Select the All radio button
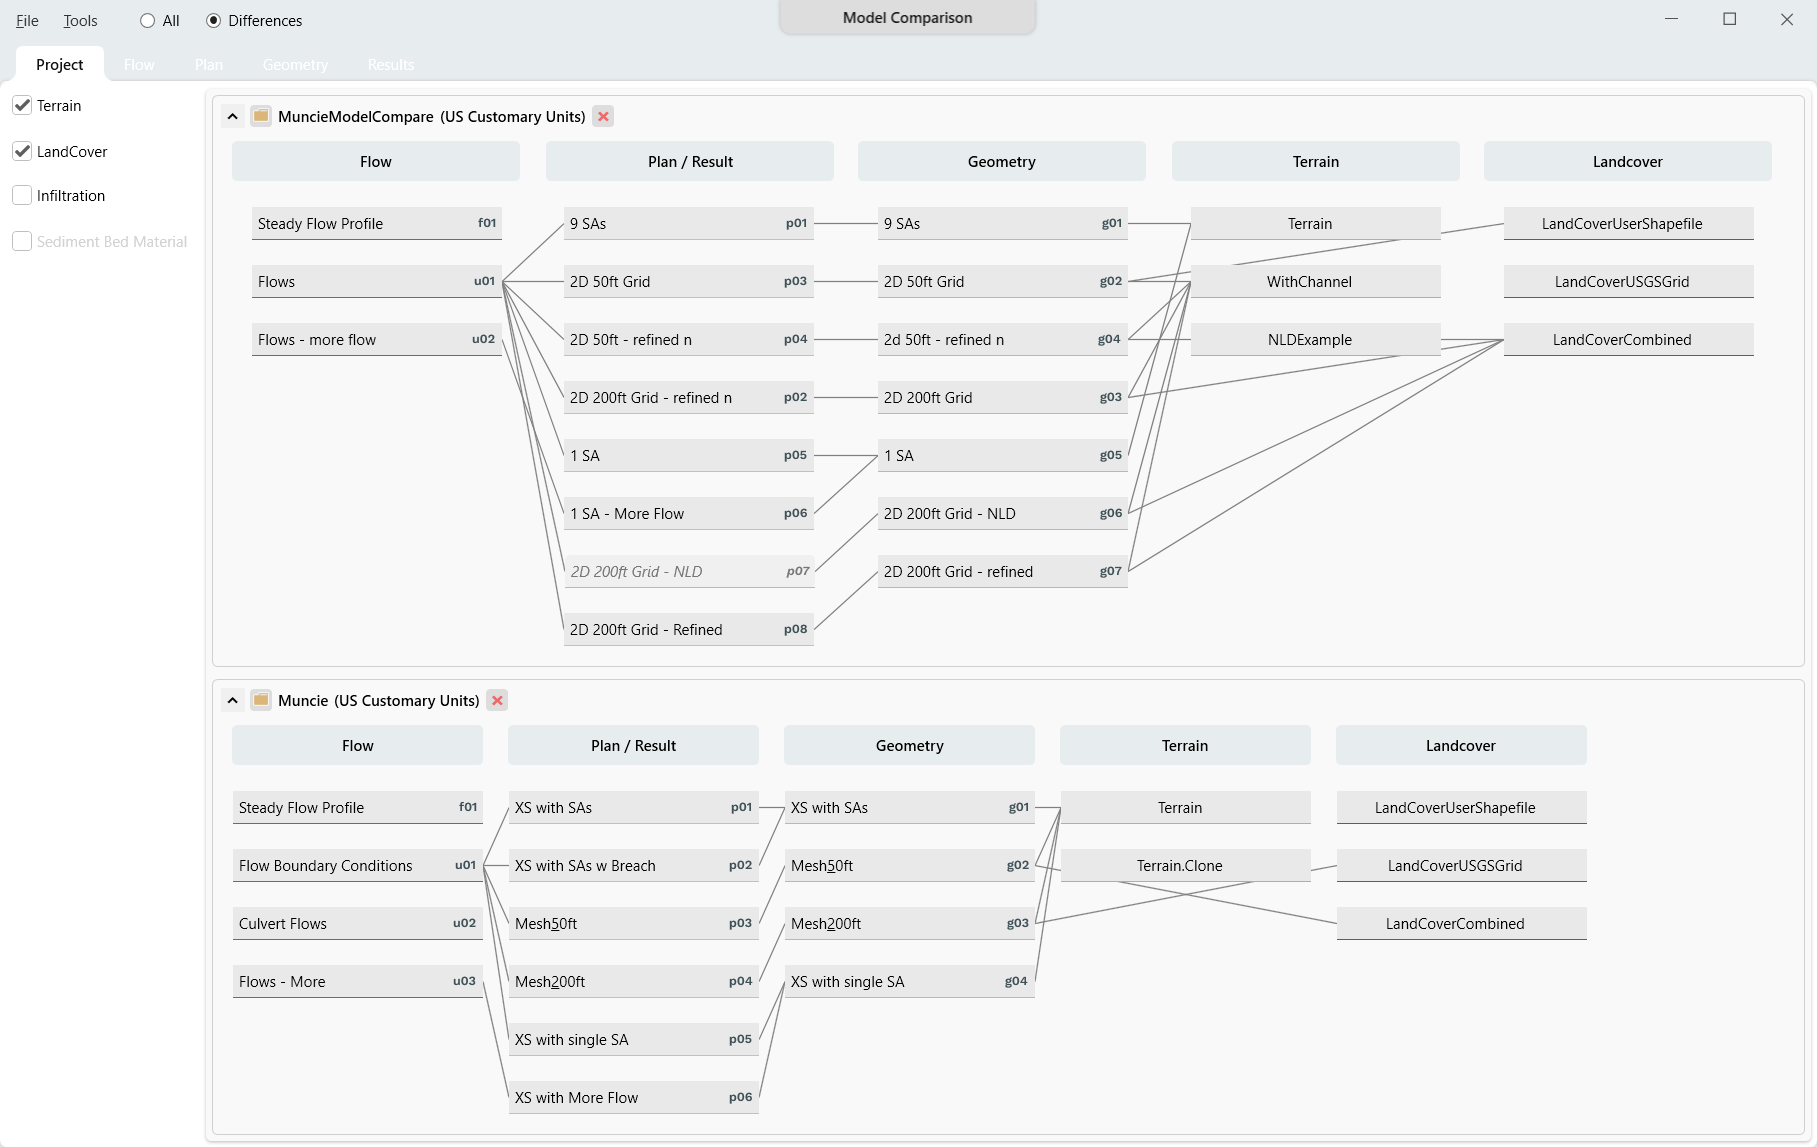This screenshot has height=1147, width=1817. click(148, 21)
